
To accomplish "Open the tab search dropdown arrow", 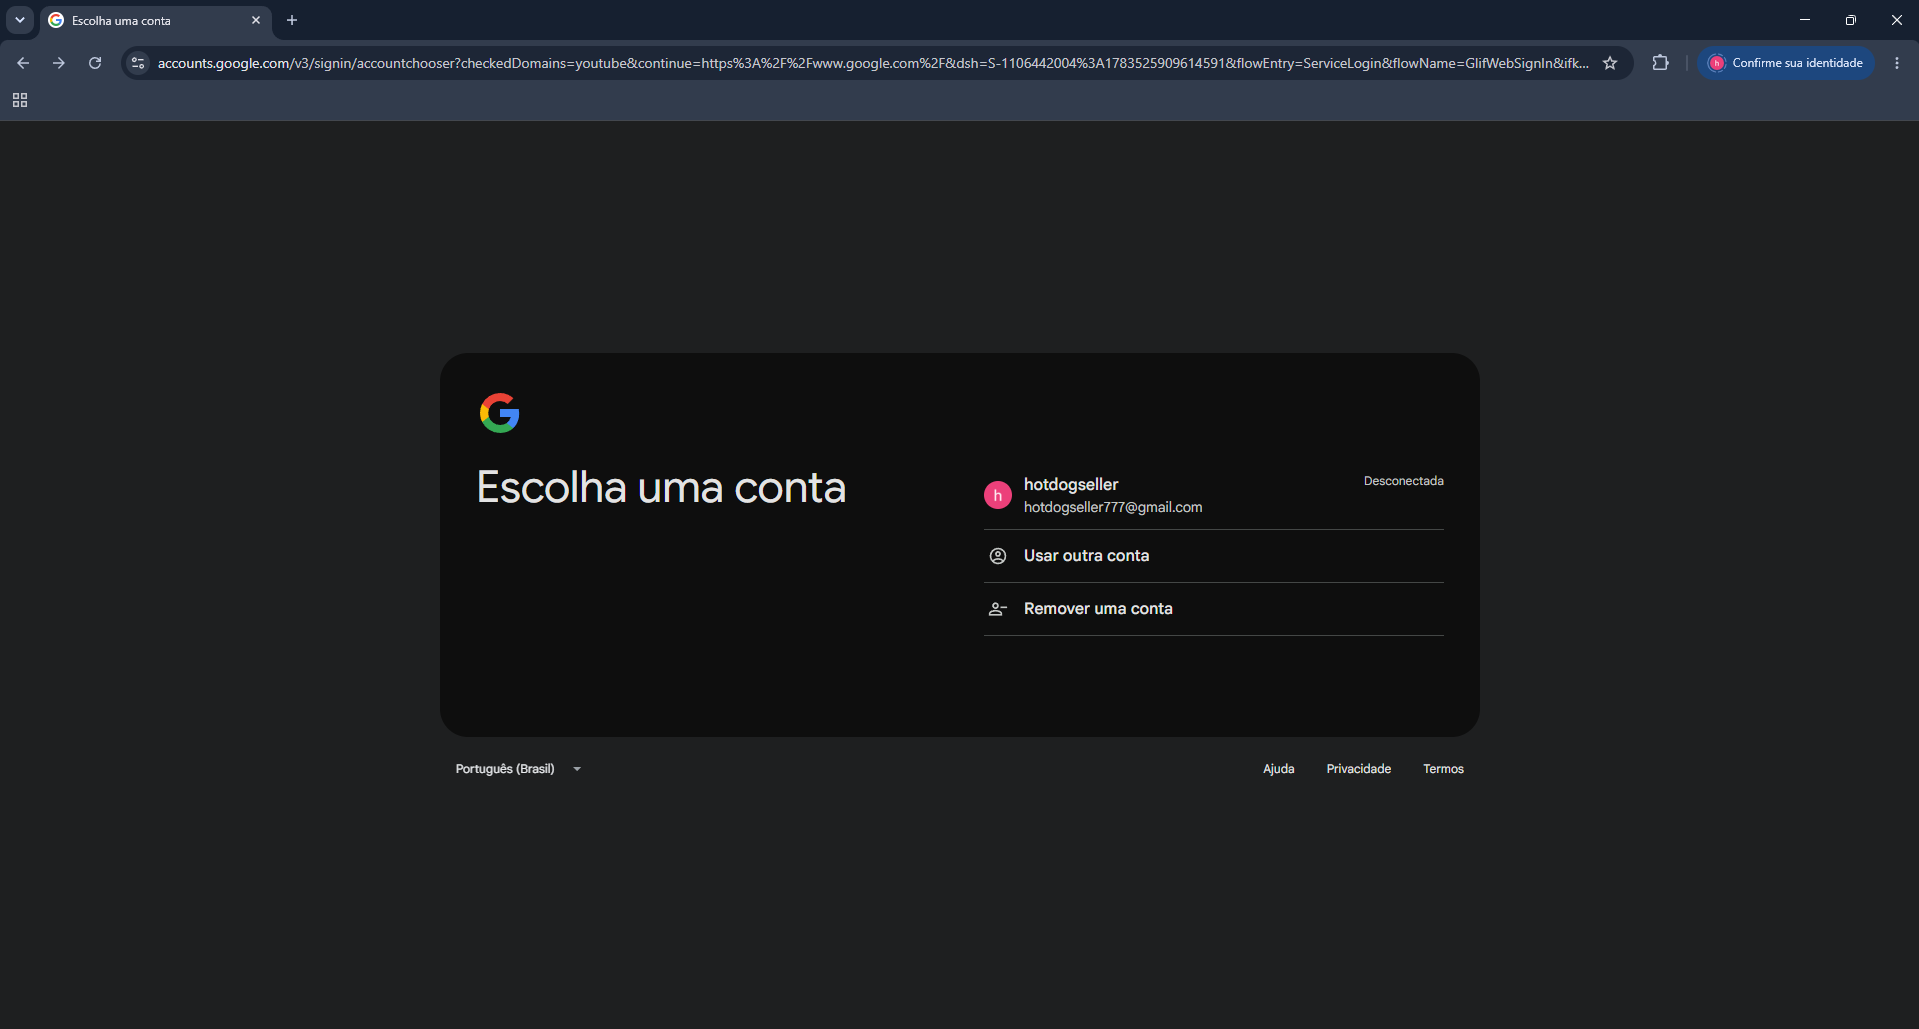I will 20,20.
